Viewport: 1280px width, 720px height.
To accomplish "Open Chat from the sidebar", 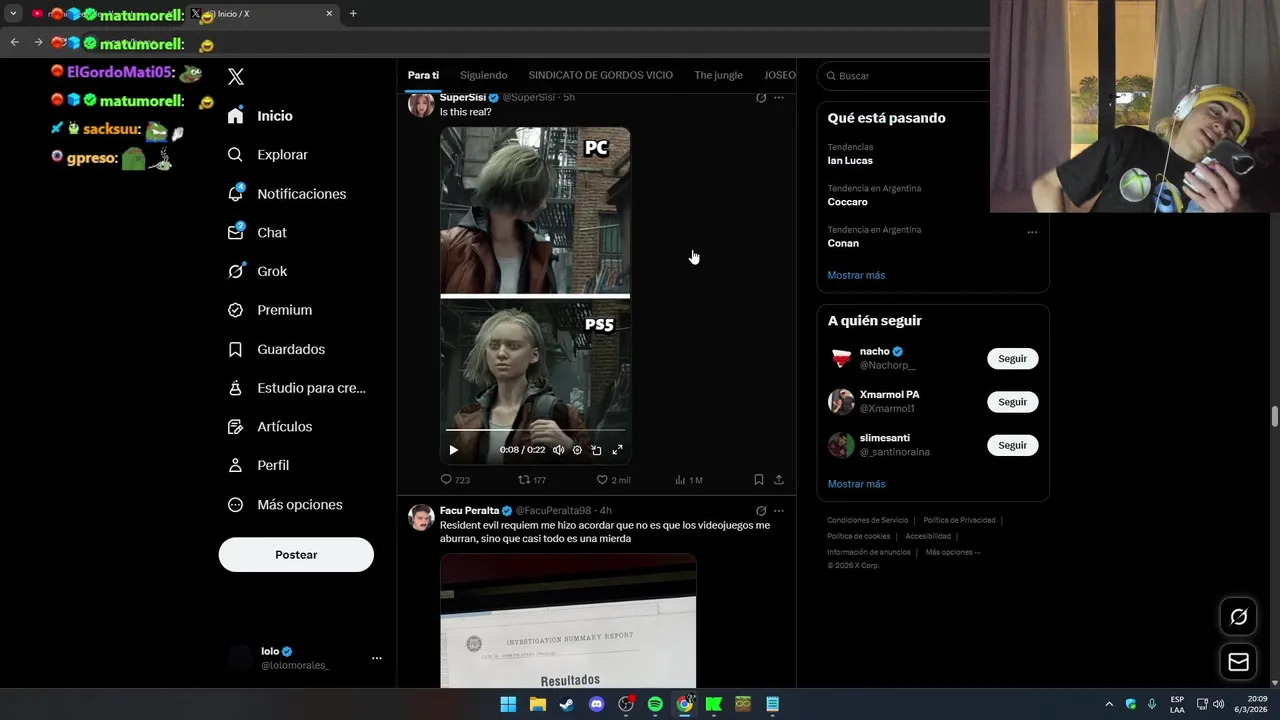I will [x=257, y=232].
